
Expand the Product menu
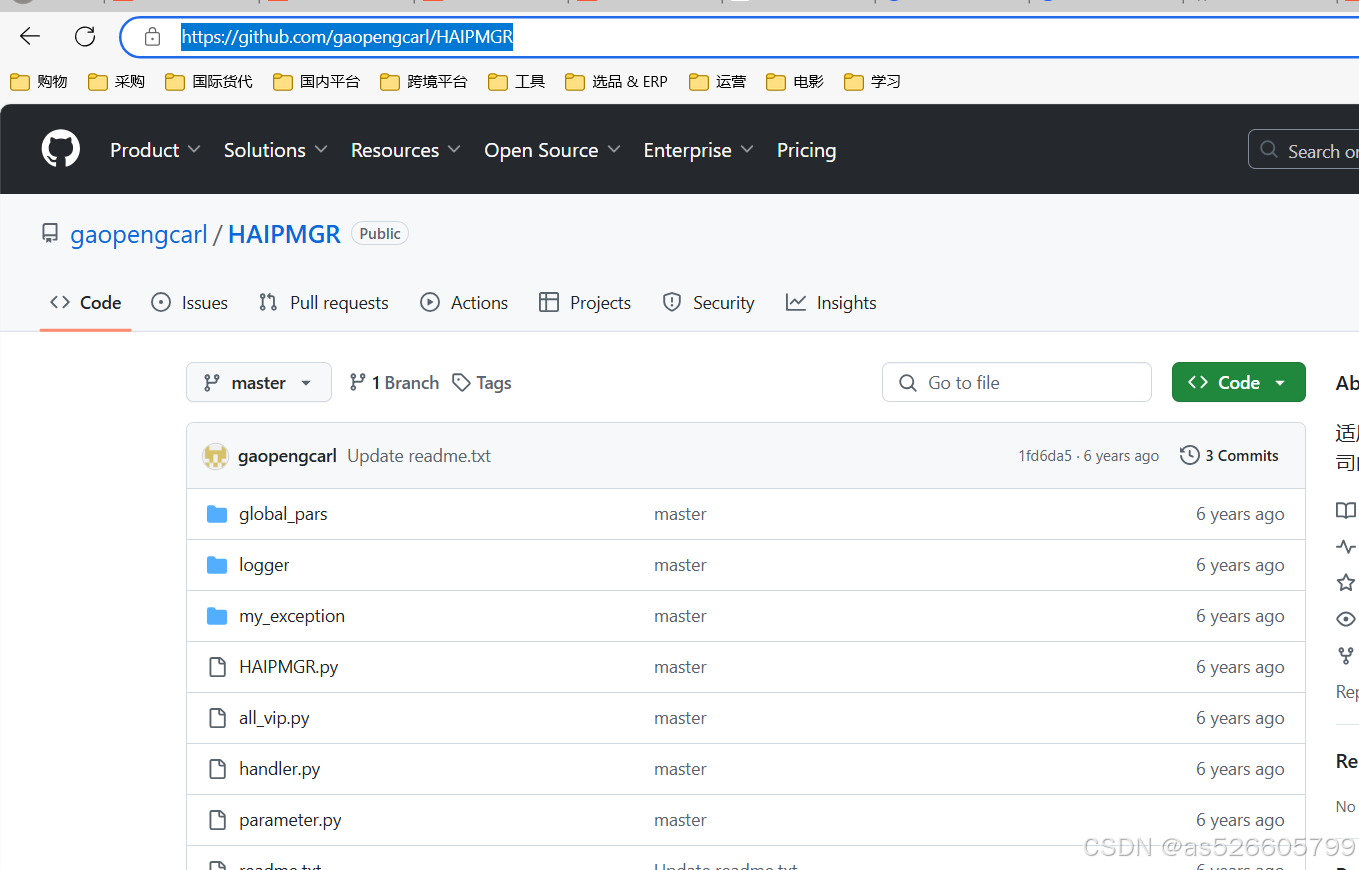point(155,150)
